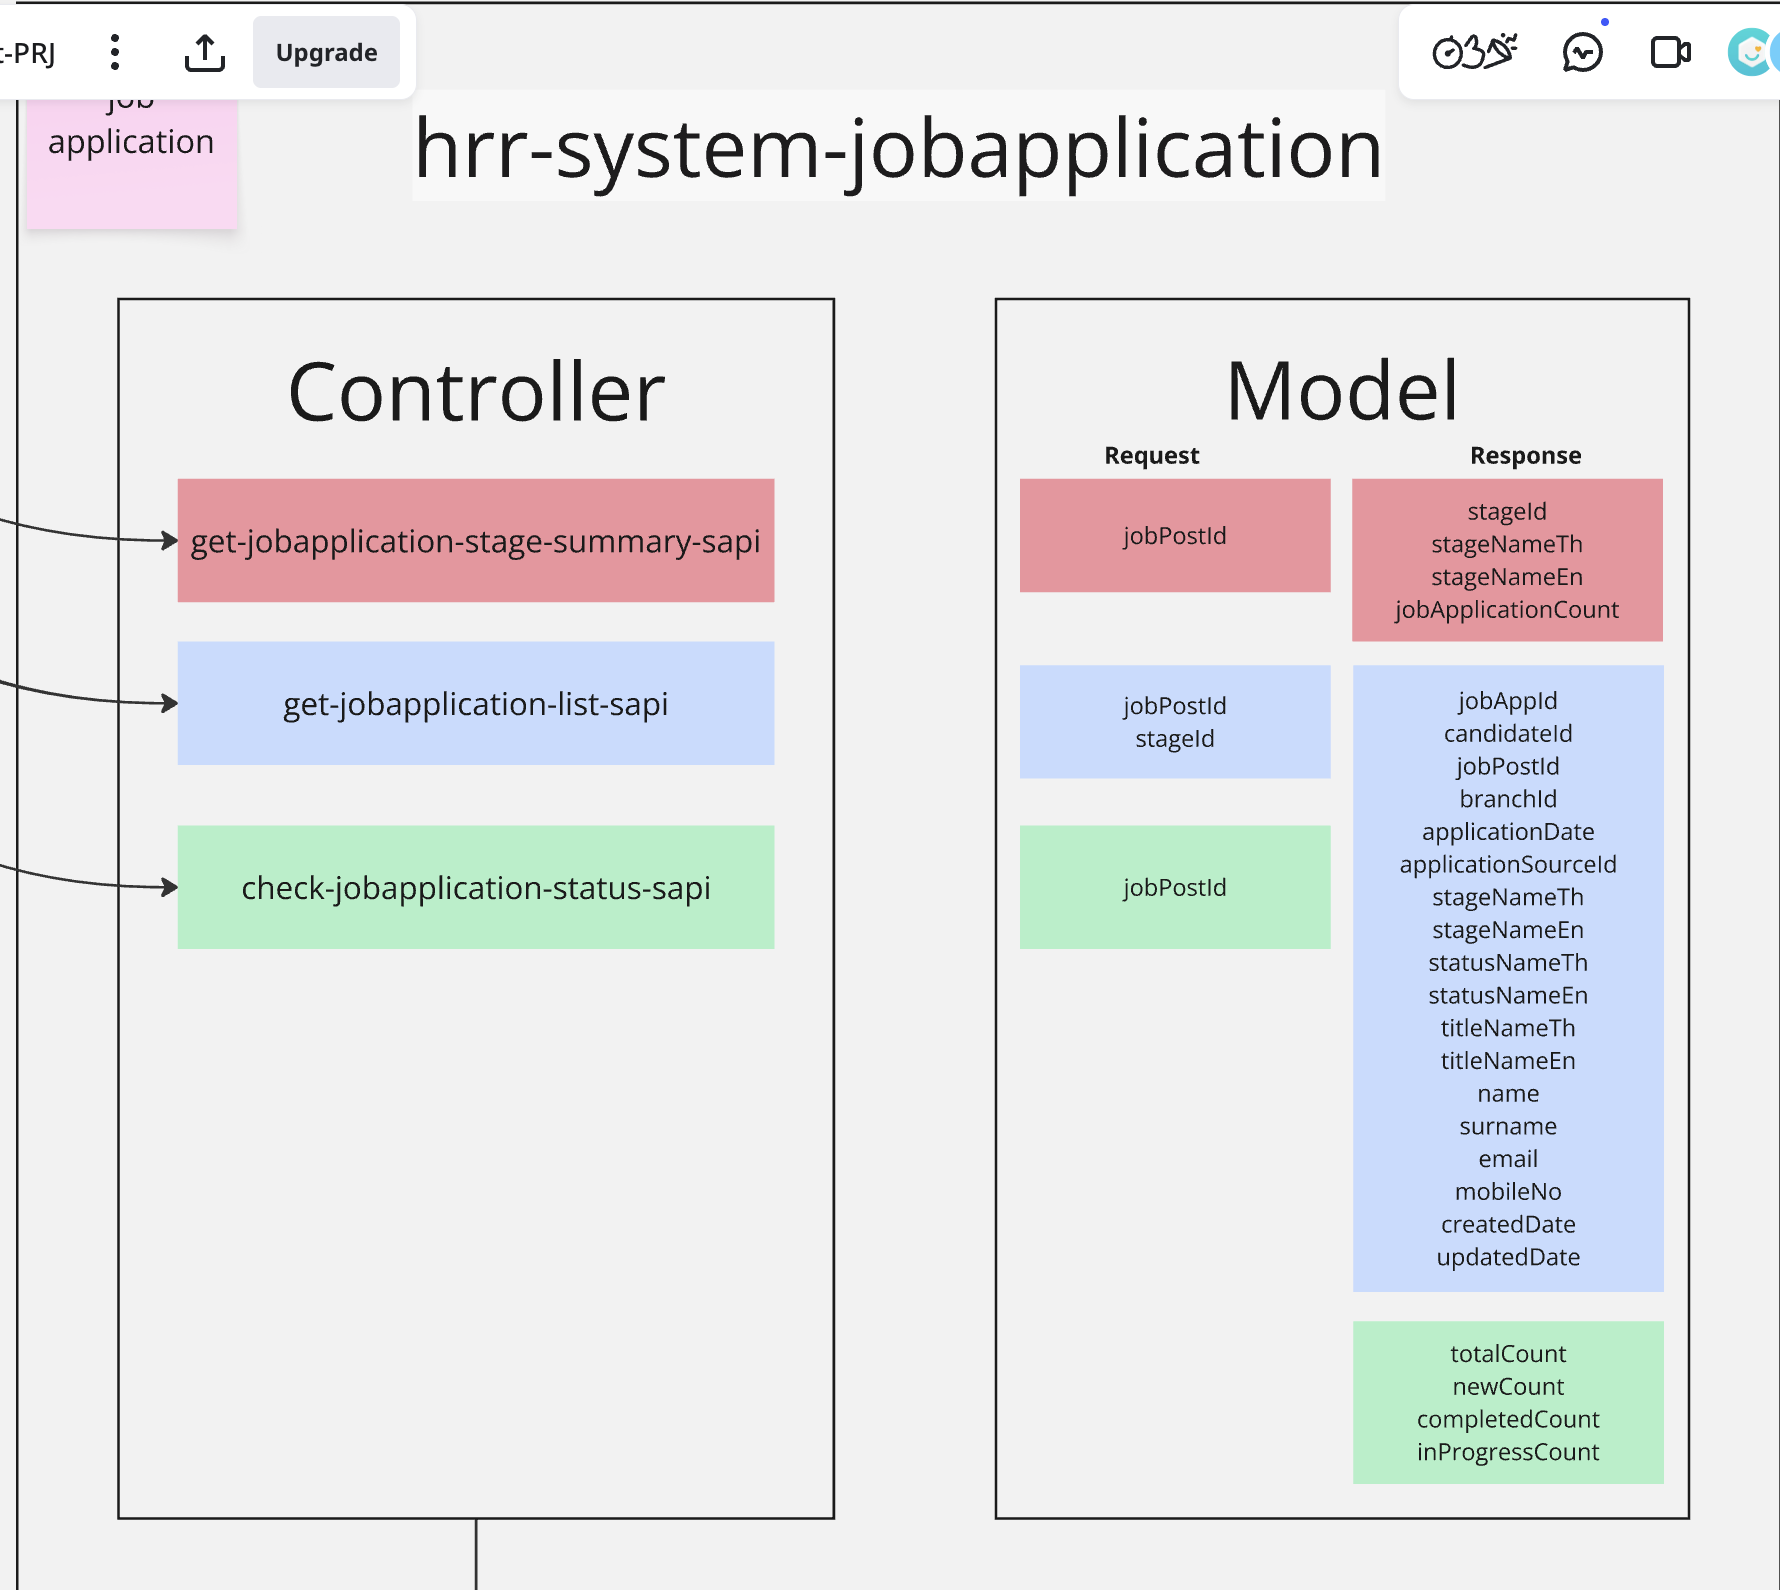This screenshot has height=1590, width=1780.
Task: Select the hrr-system-jobapplication title text
Action: click(x=897, y=148)
